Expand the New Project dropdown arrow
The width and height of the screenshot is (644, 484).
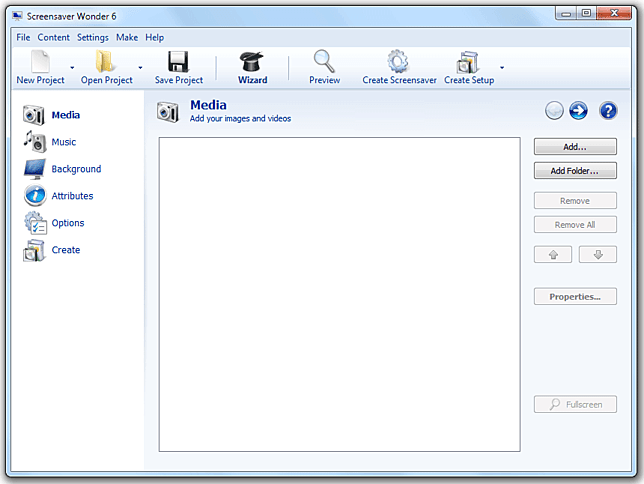(72, 67)
